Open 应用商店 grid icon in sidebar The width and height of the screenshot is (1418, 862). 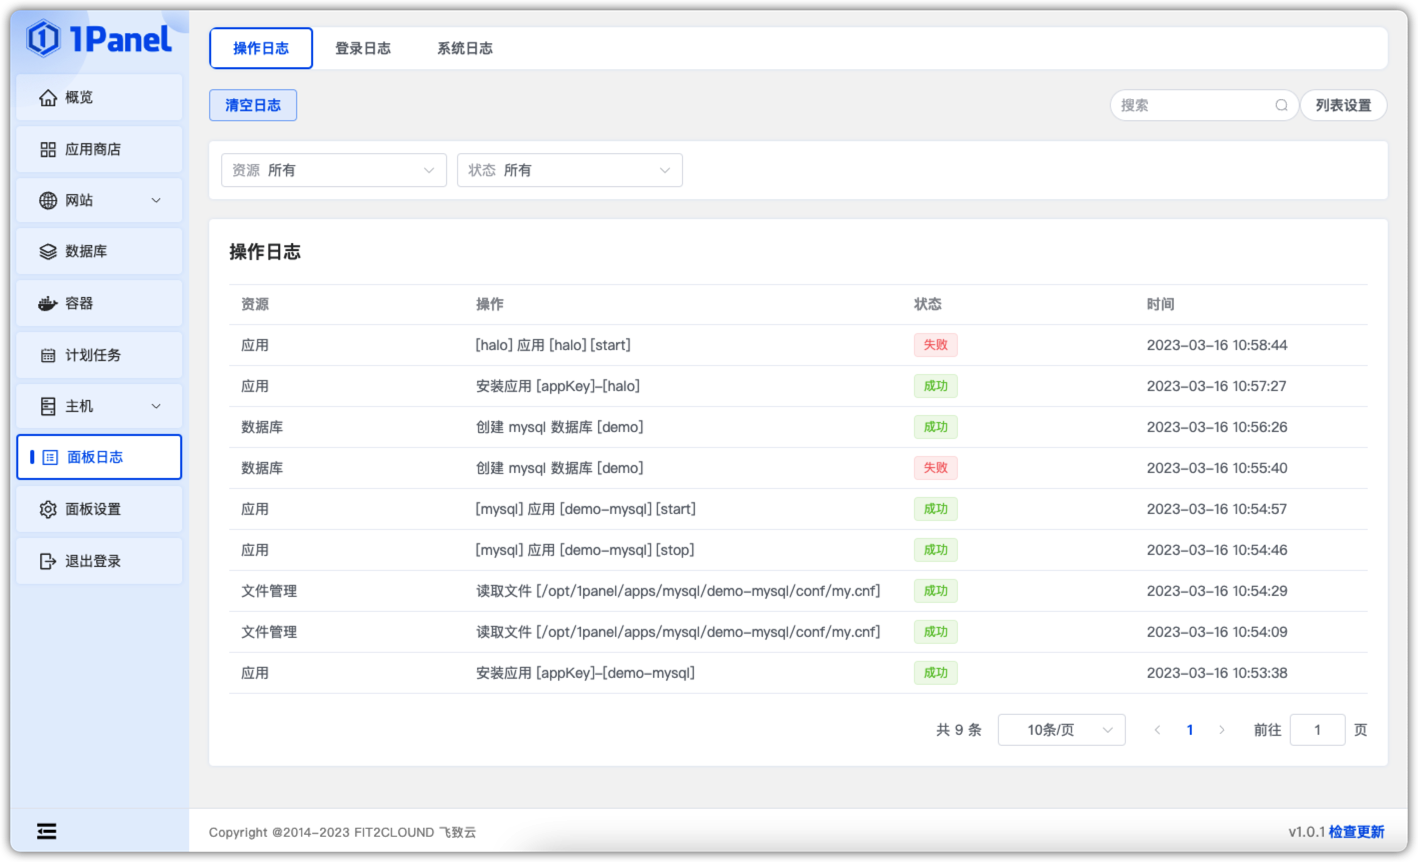(x=48, y=149)
